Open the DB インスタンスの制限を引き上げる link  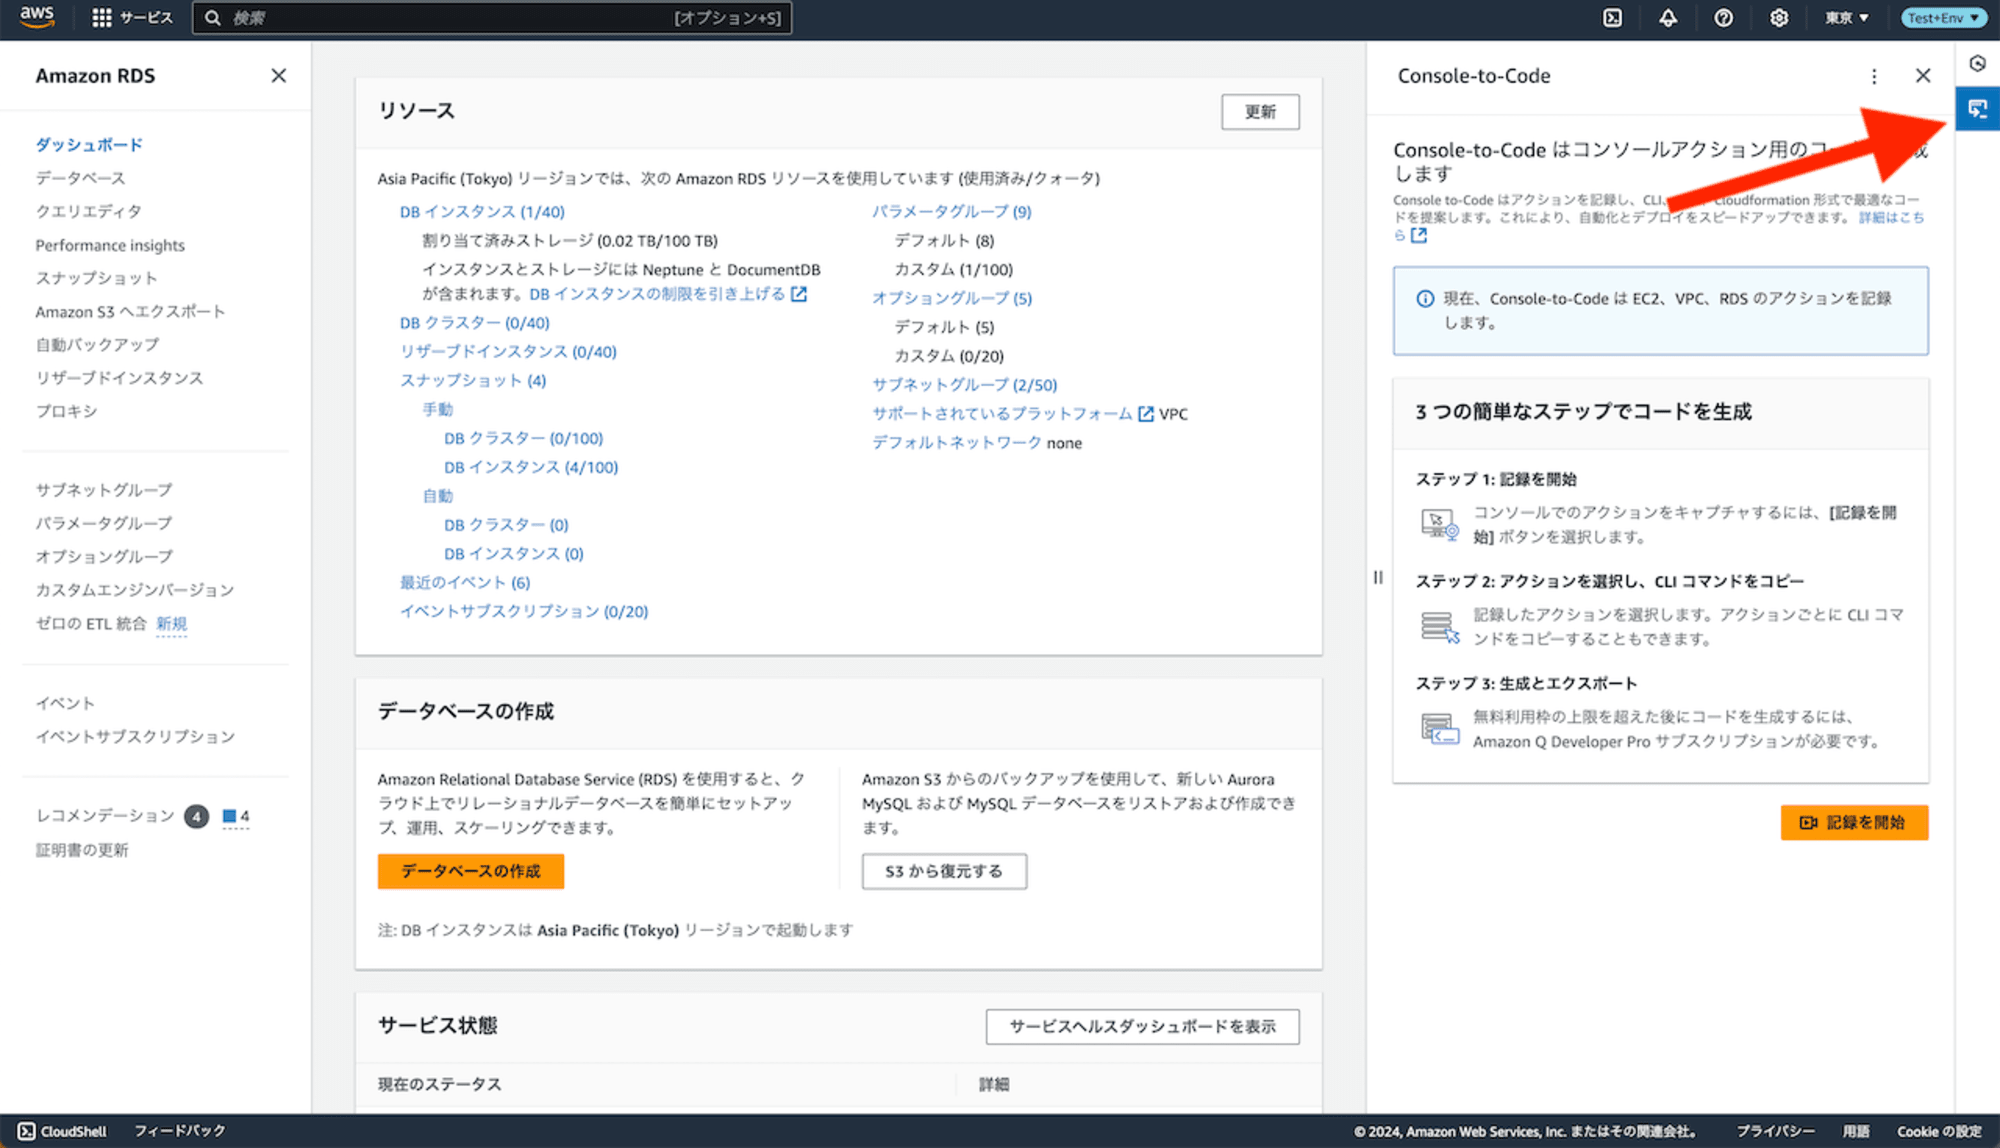[667, 294]
